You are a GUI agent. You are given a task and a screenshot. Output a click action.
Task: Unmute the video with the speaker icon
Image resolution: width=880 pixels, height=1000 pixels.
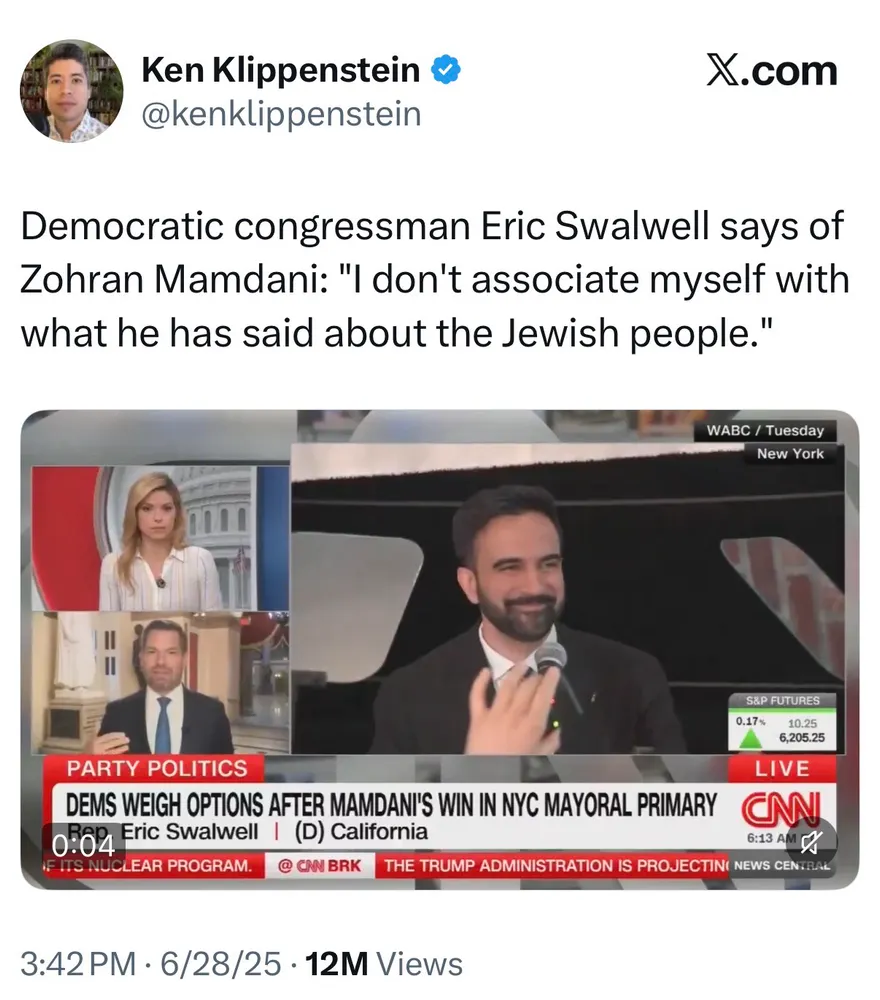click(810, 843)
